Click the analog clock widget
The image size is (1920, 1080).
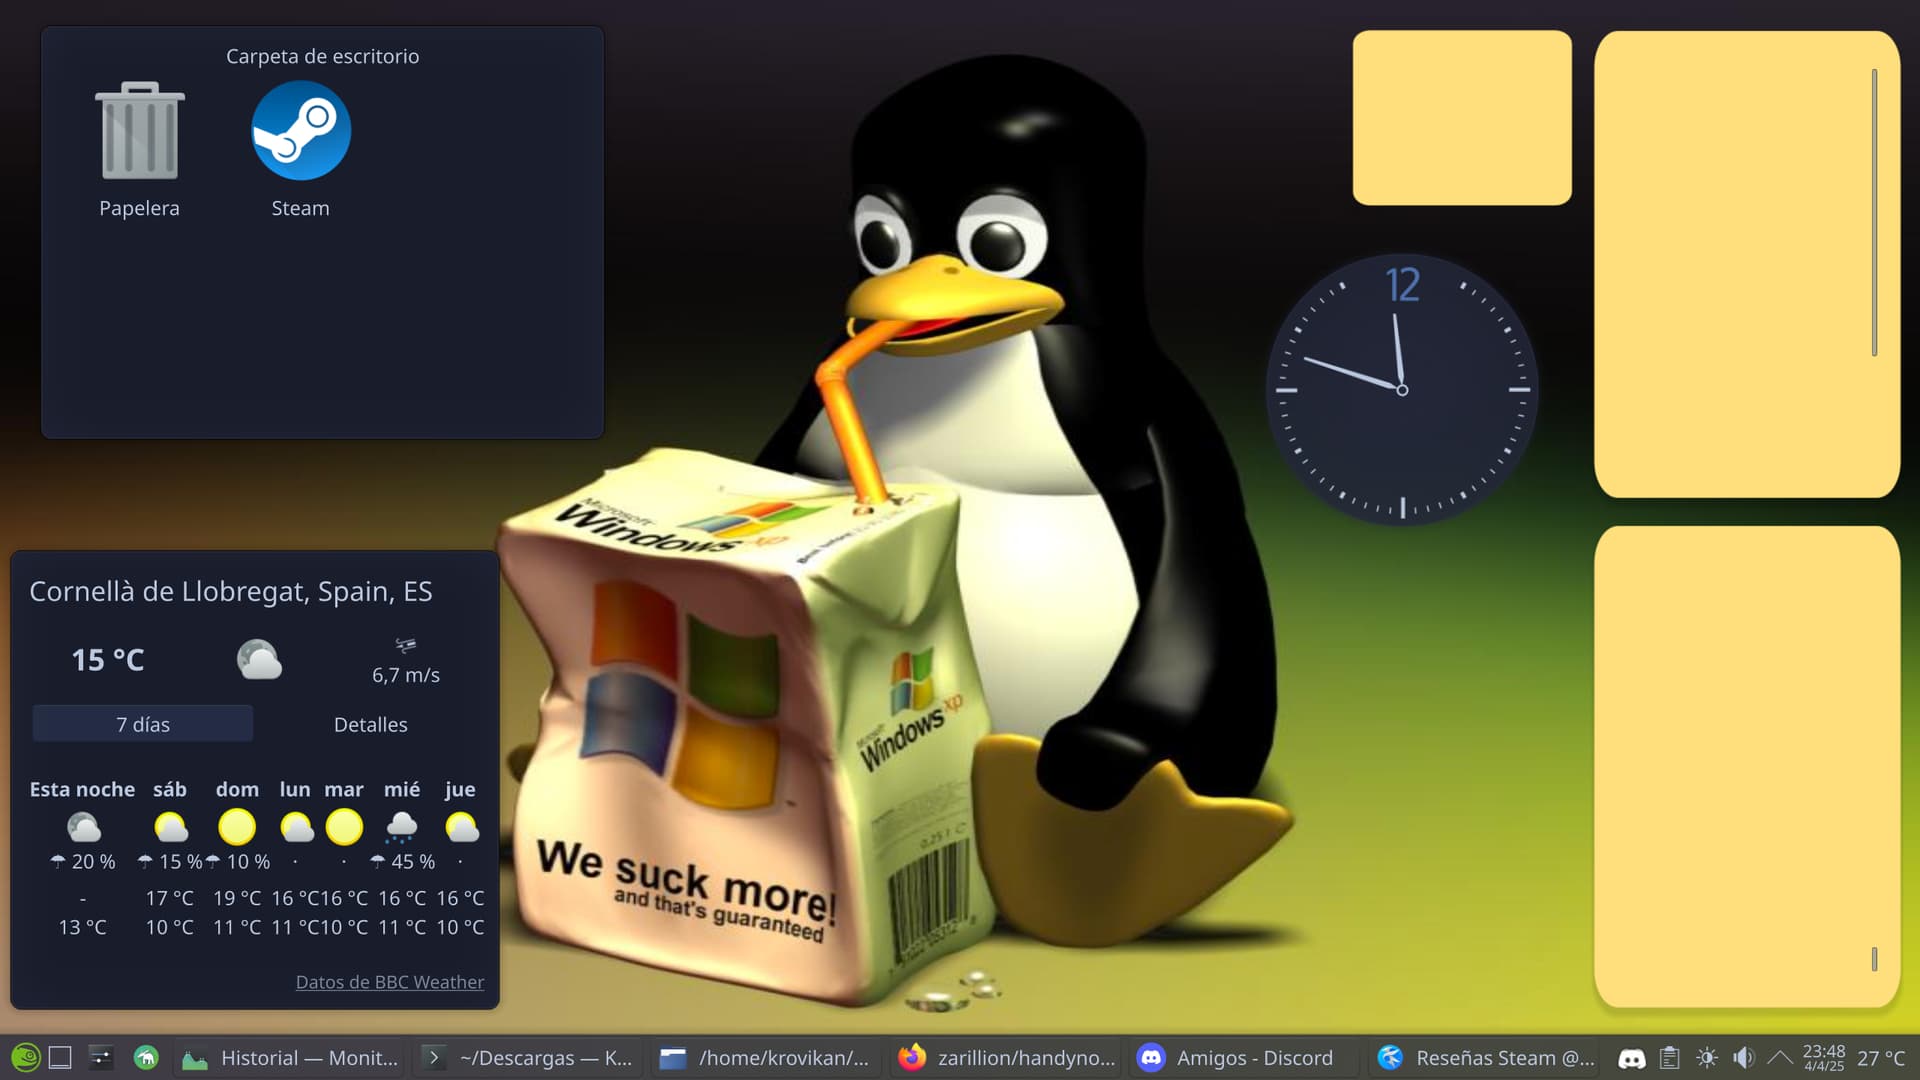point(1402,390)
